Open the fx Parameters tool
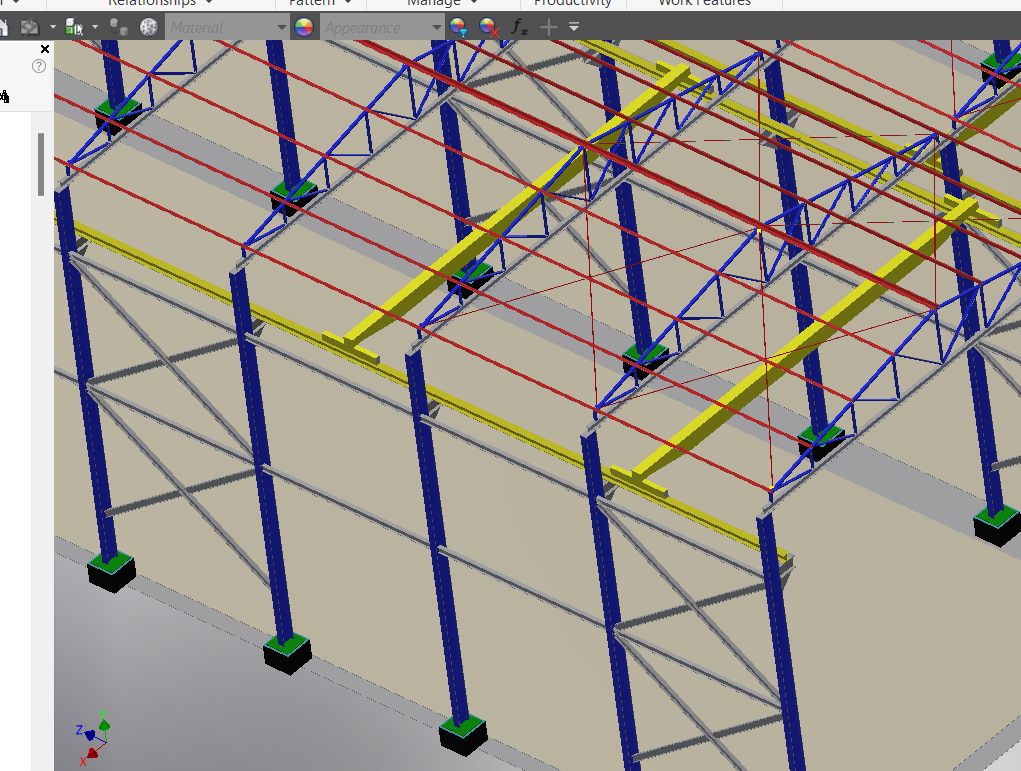The width and height of the screenshot is (1021, 771). coord(519,28)
